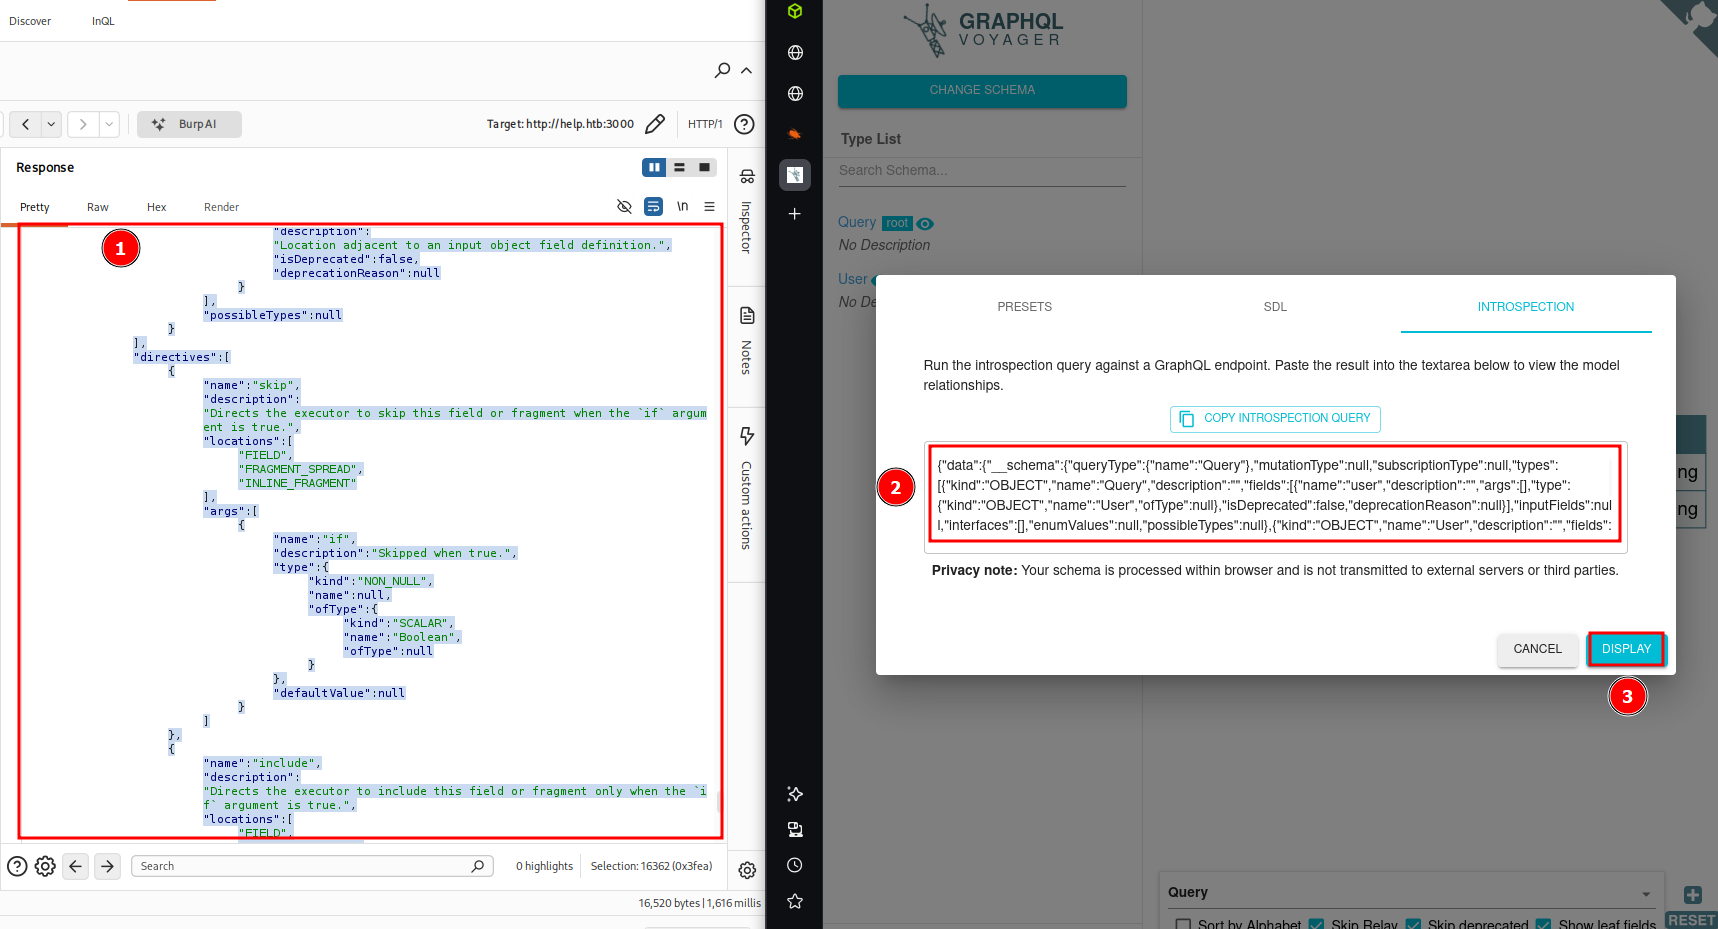Screen dimensions: 1718x929
Task: Select combined single-pane response layout
Action: point(705,167)
